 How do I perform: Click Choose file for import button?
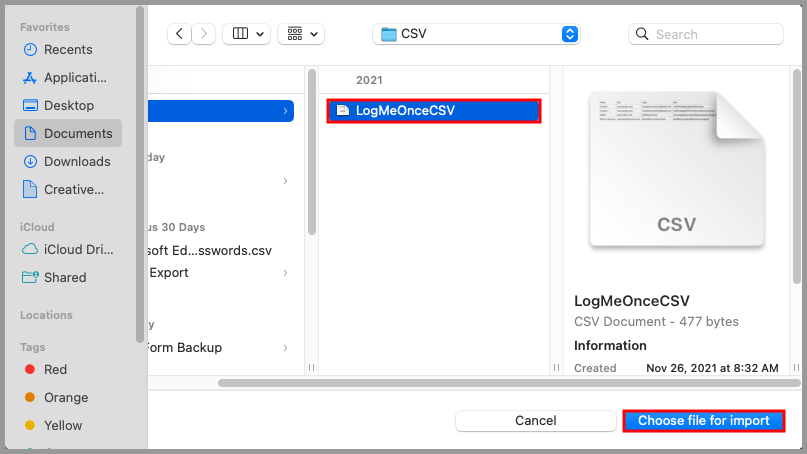703,421
